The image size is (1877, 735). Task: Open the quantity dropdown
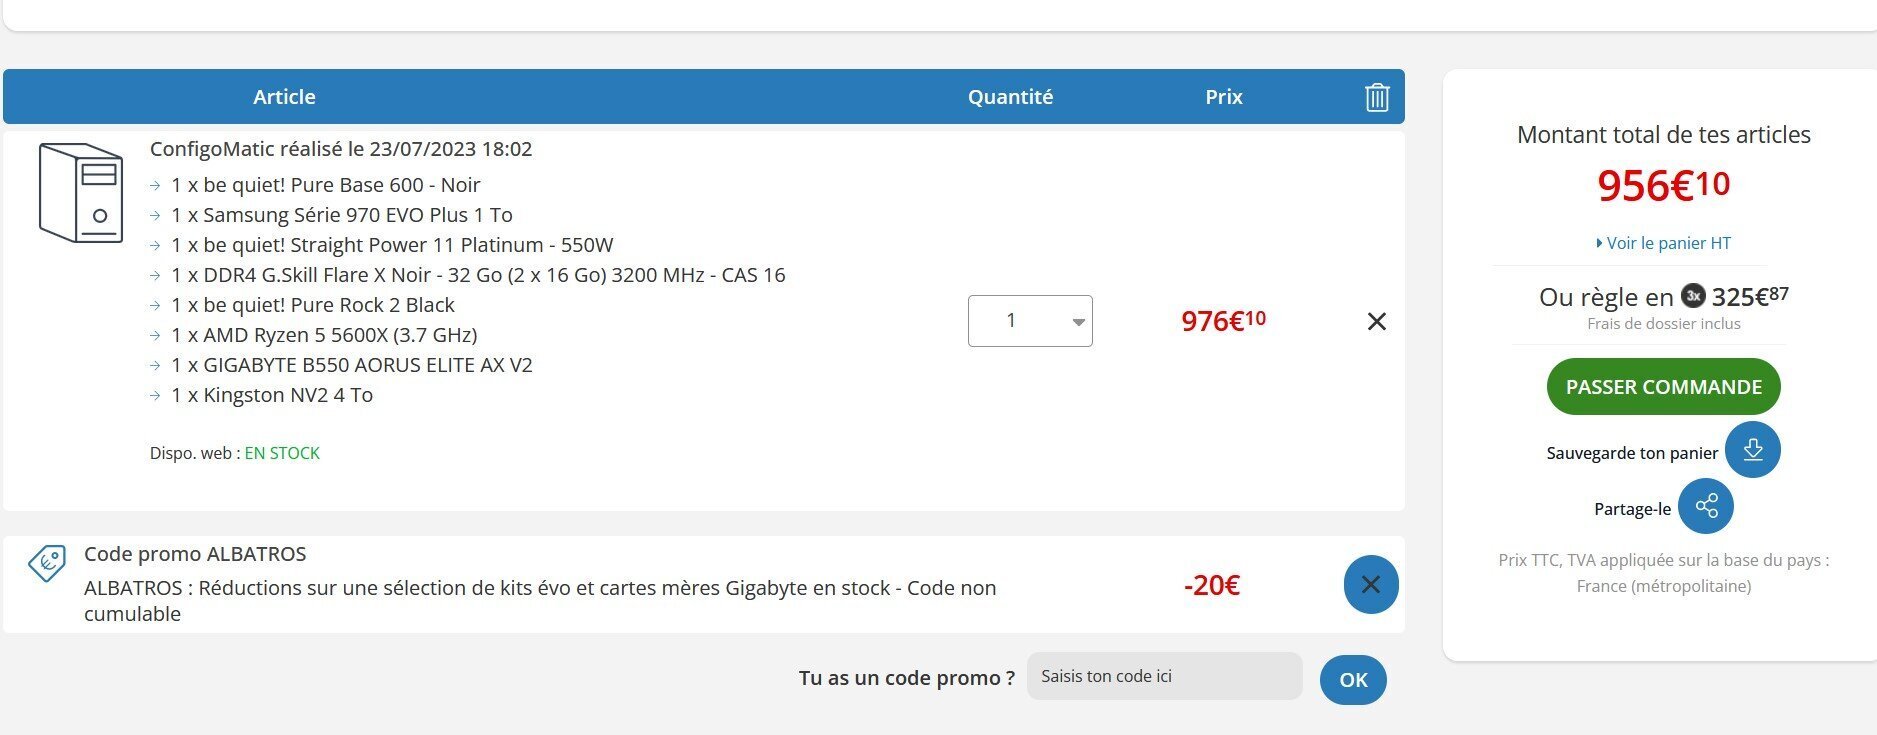pos(1030,321)
